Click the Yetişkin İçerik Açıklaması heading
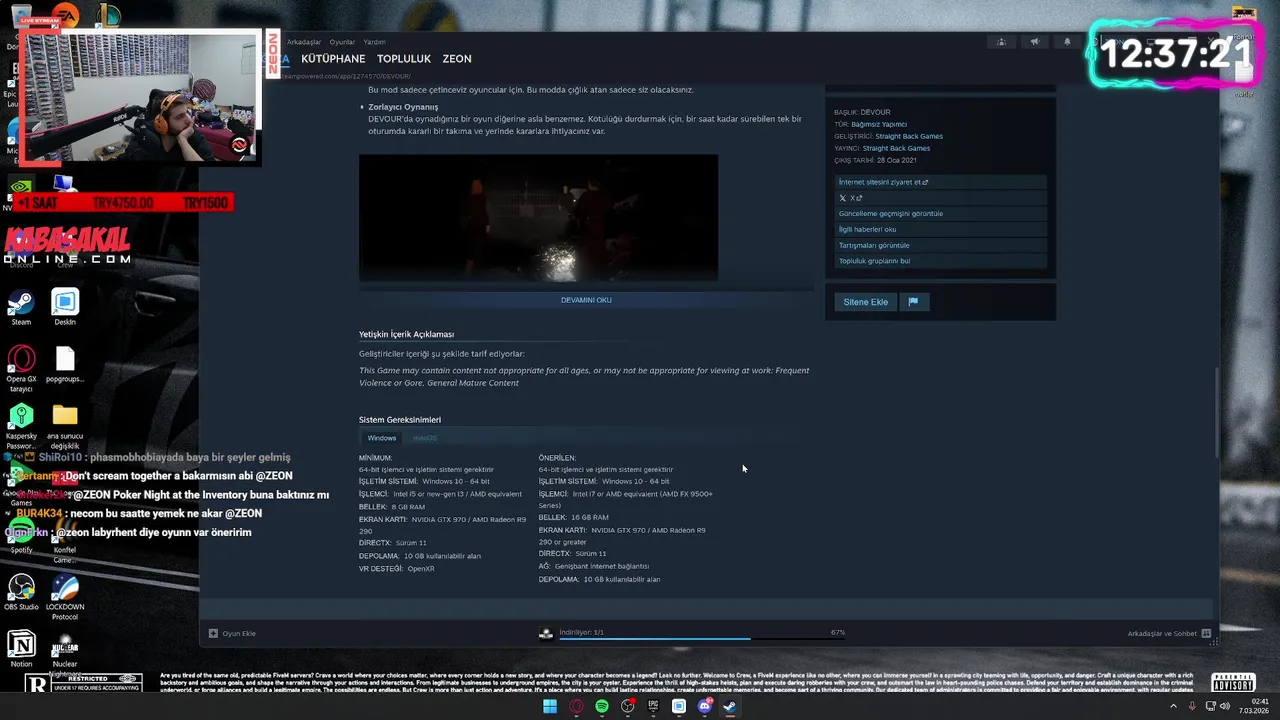Screen dimensions: 1280x720 [406, 334]
